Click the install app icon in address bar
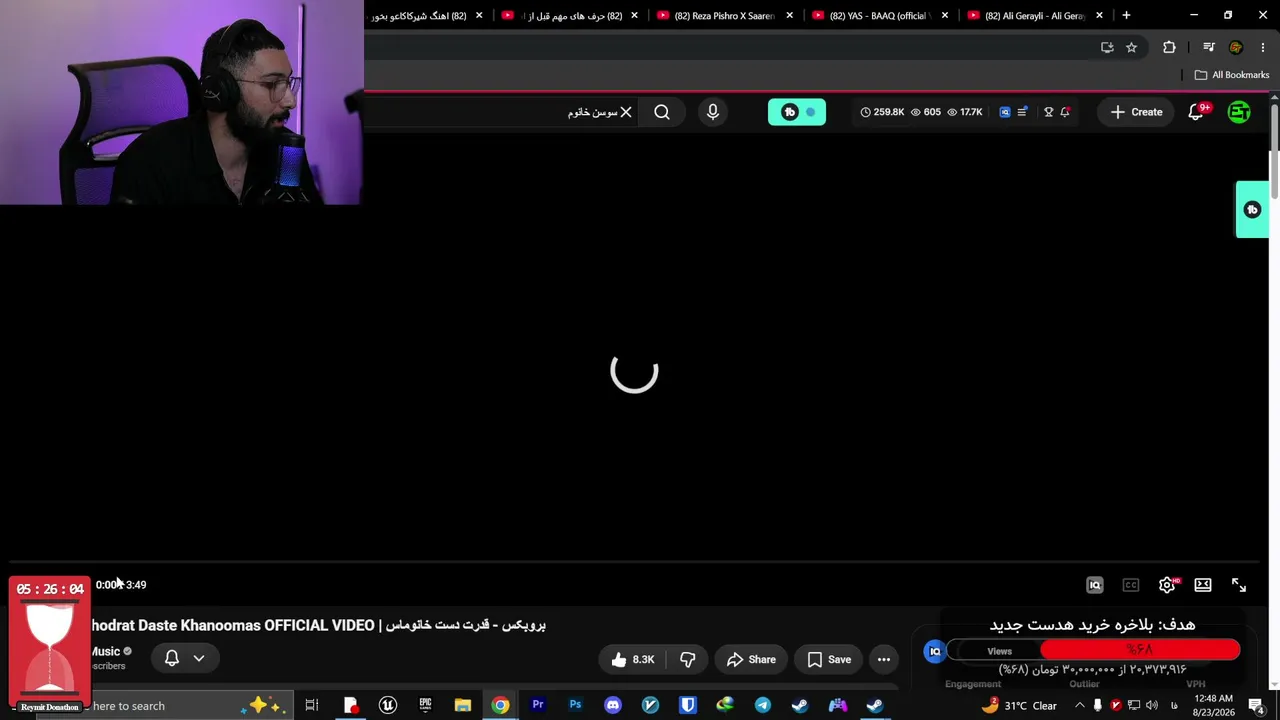 coord(1107,47)
